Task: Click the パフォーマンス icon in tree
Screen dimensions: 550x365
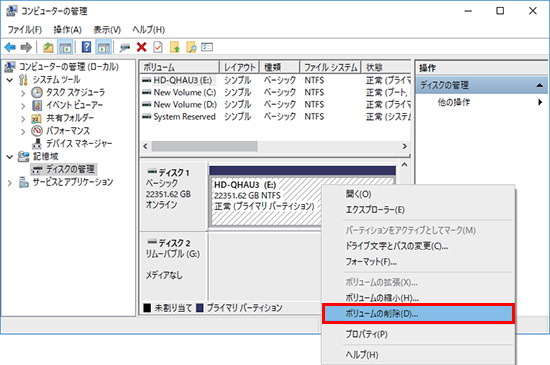Action: pyautogui.click(x=37, y=131)
